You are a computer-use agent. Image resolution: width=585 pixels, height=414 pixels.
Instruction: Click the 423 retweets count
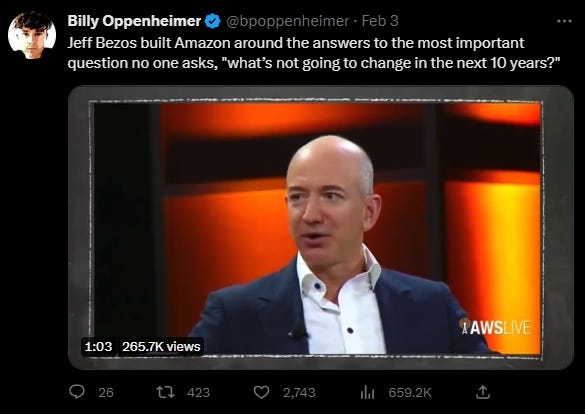click(198, 392)
